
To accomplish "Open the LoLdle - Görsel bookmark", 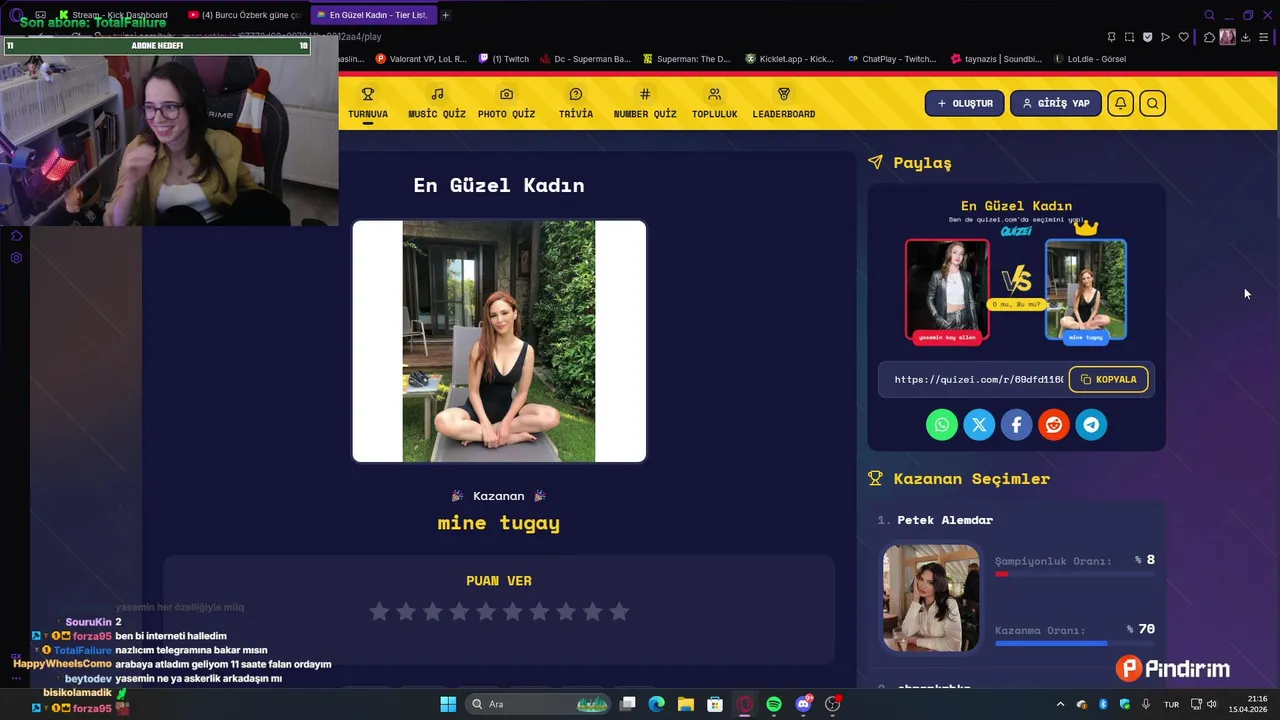I will coord(1089,59).
